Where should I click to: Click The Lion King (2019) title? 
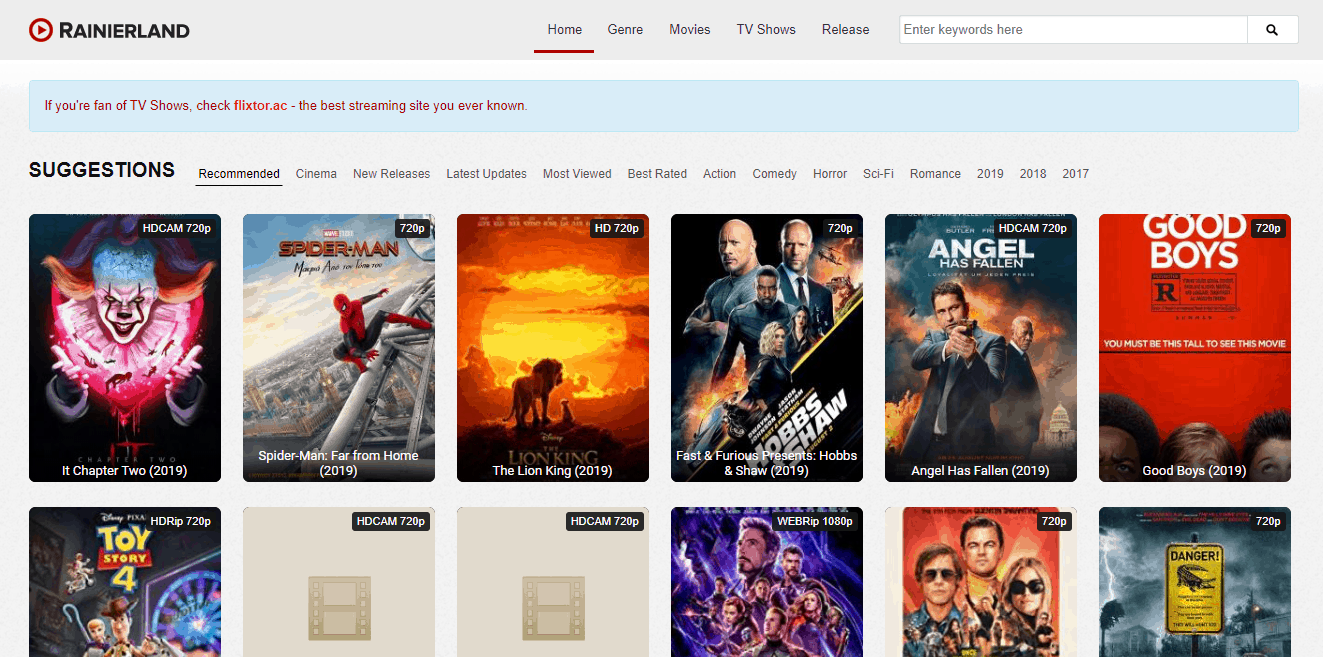(553, 470)
